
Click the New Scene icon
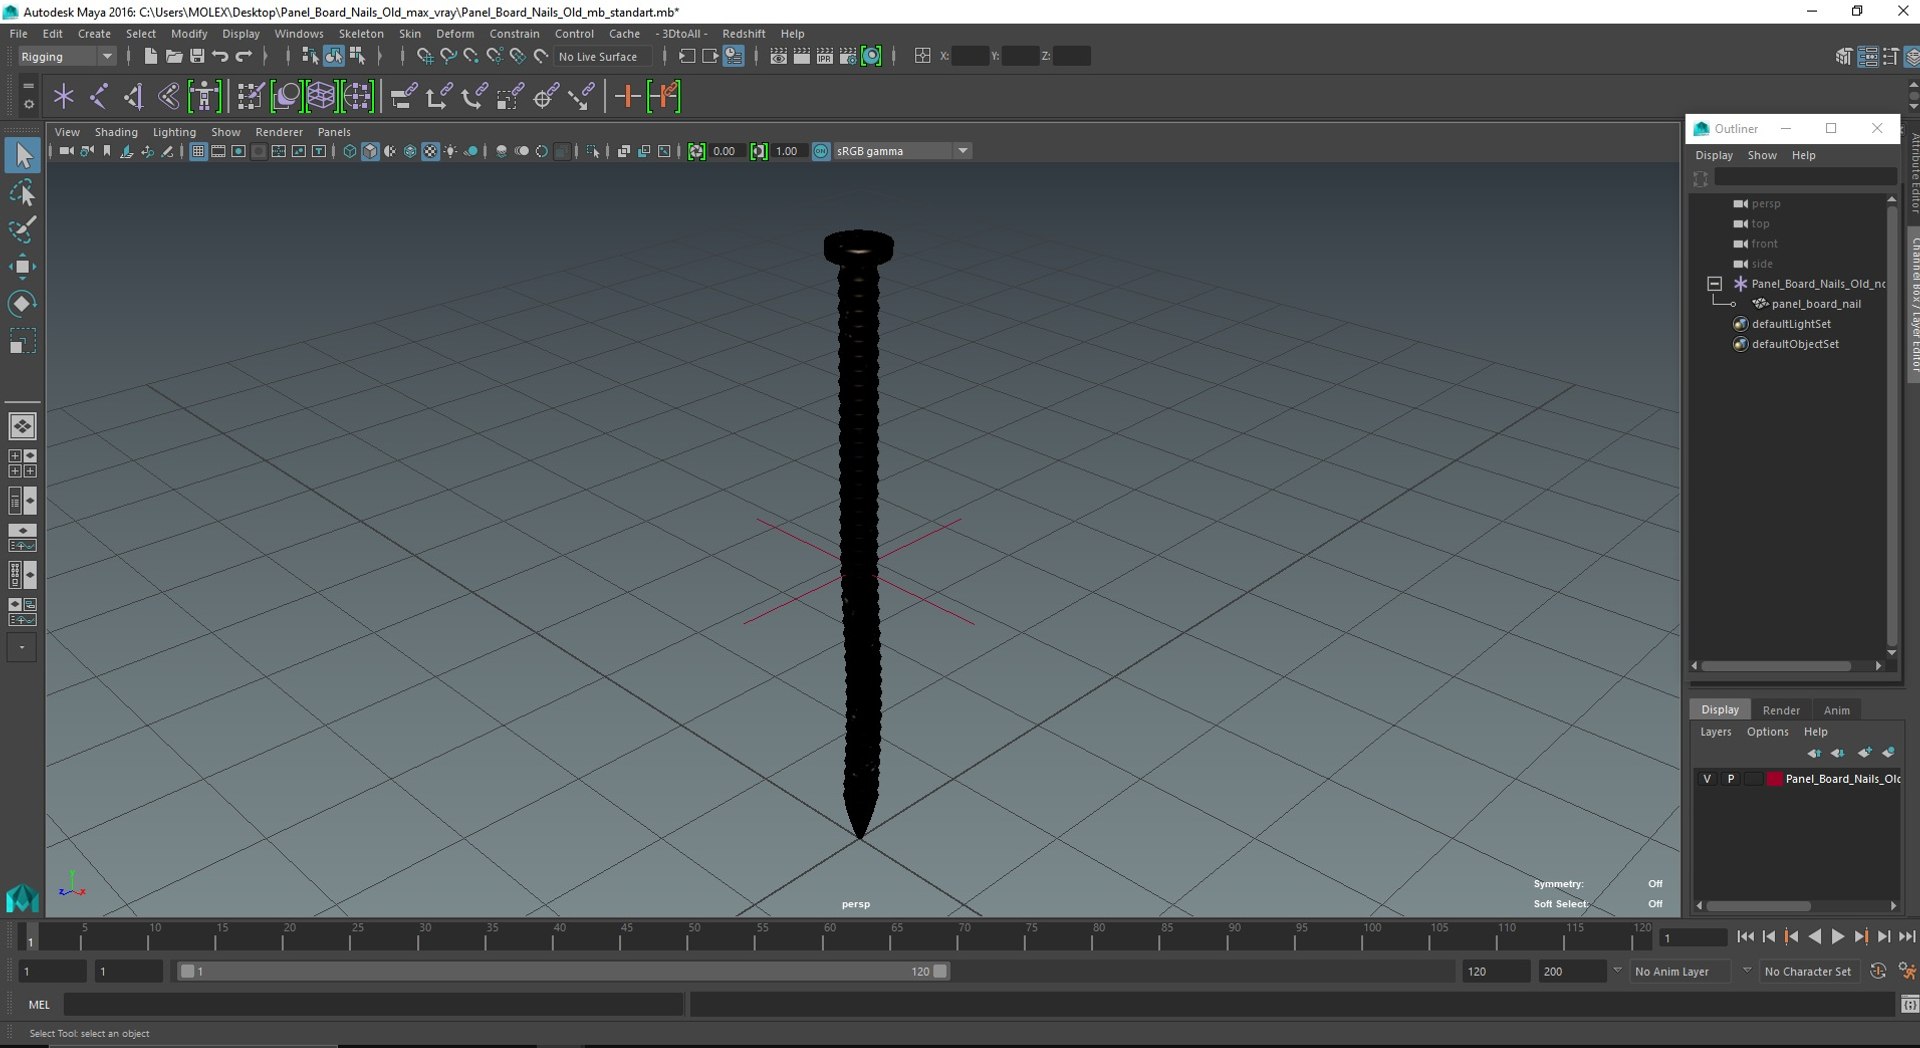(150, 56)
